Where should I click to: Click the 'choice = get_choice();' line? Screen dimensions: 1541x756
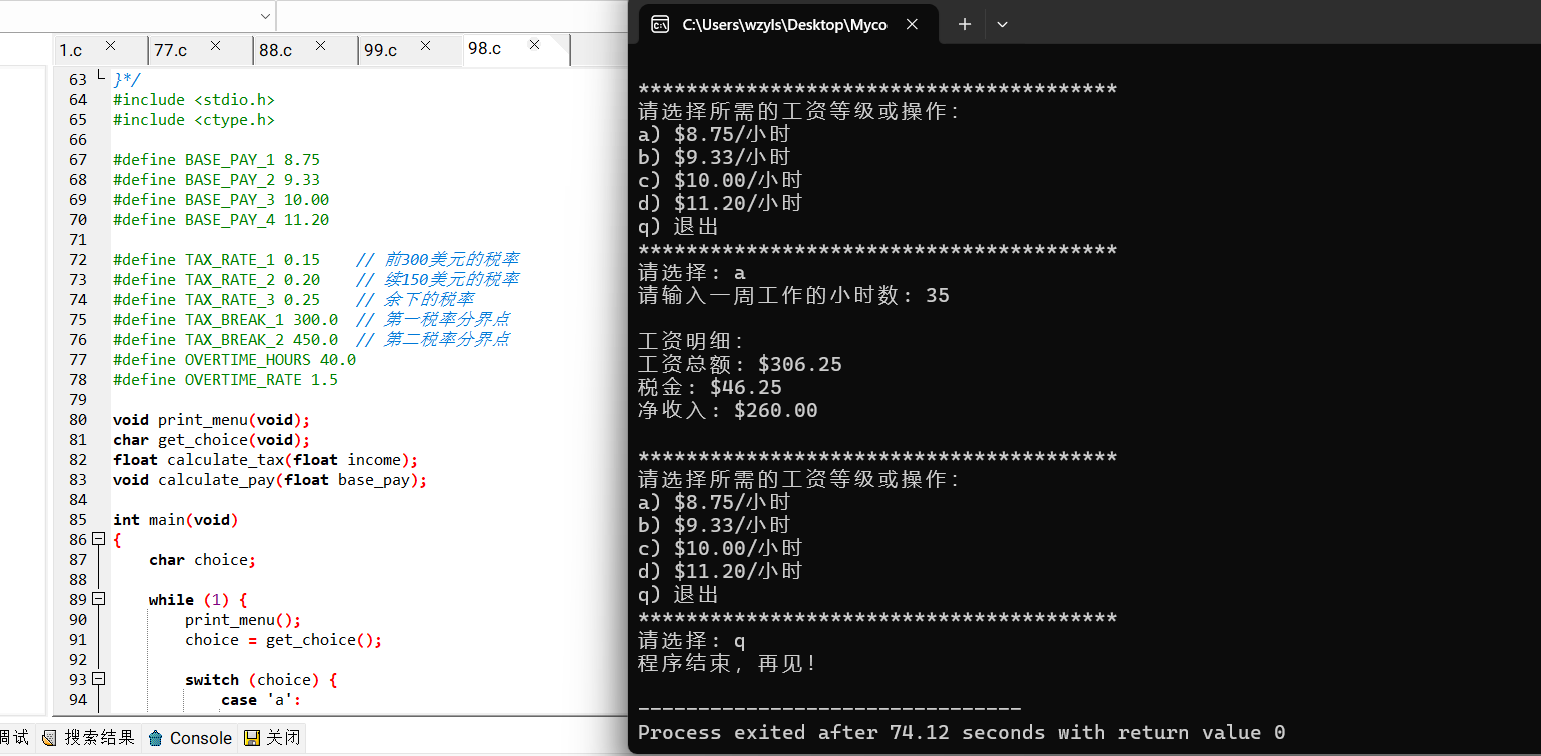click(284, 640)
